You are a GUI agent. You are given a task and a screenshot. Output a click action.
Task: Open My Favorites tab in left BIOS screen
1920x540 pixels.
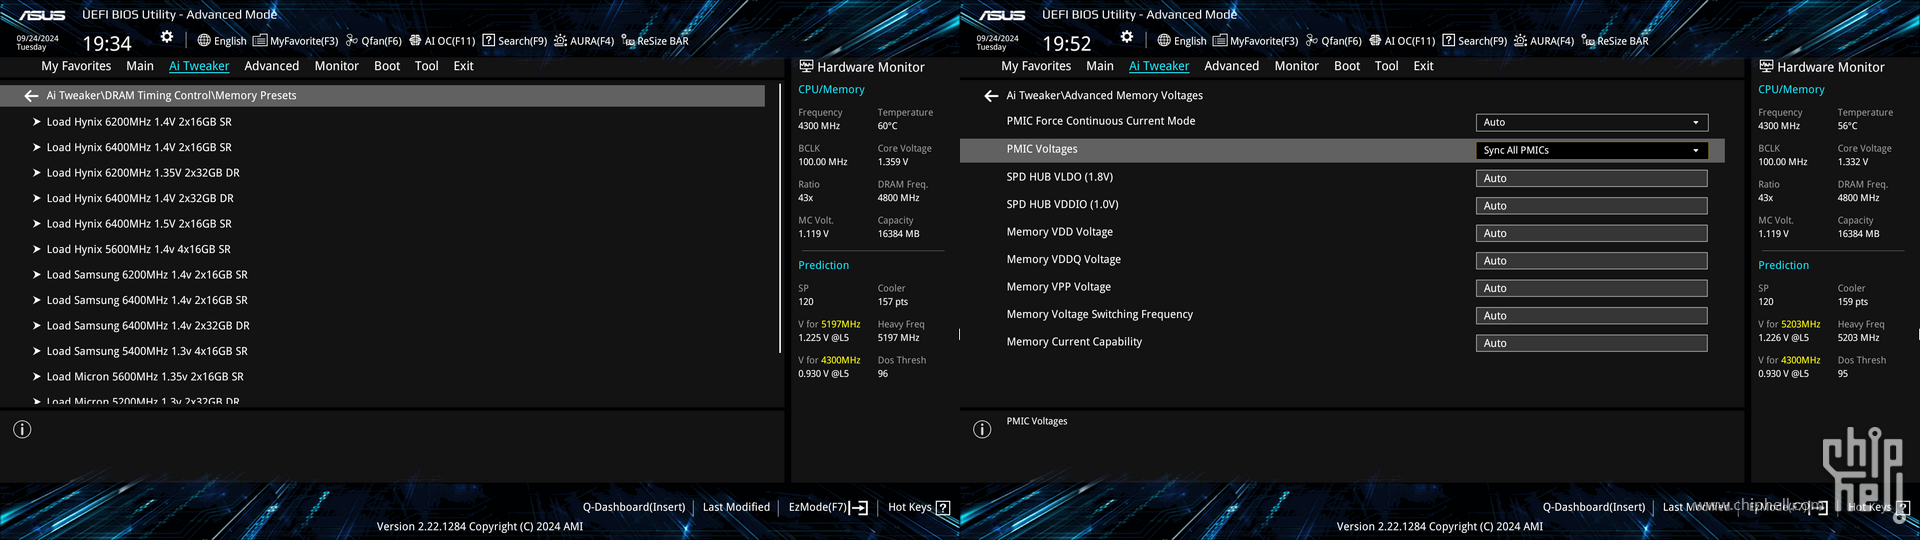coord(76,66)
